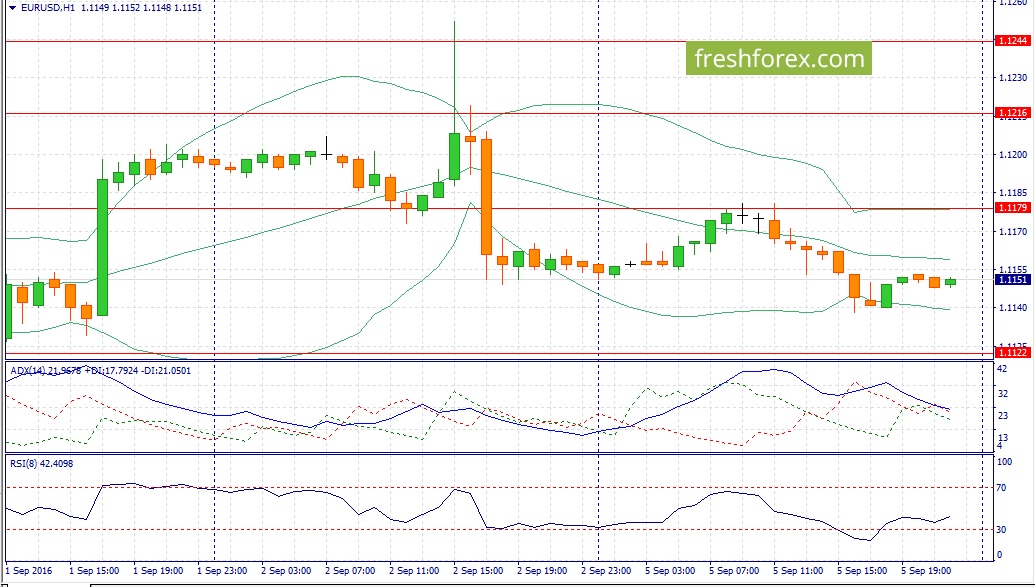Click the 5 Sep 19:00 time label
1035x587 pixels.
[926, 570]
